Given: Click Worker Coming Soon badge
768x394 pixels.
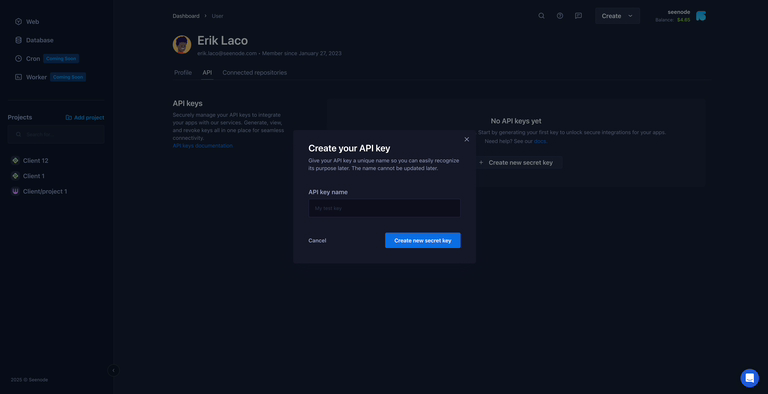Looking at the screenshot, I should coord(68,77).
